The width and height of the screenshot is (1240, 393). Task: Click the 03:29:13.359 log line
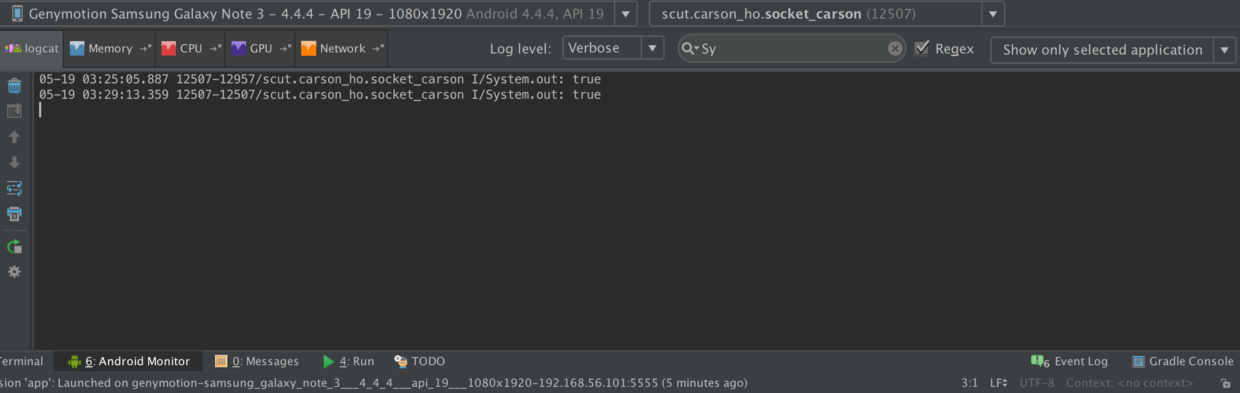coord(320,94)
